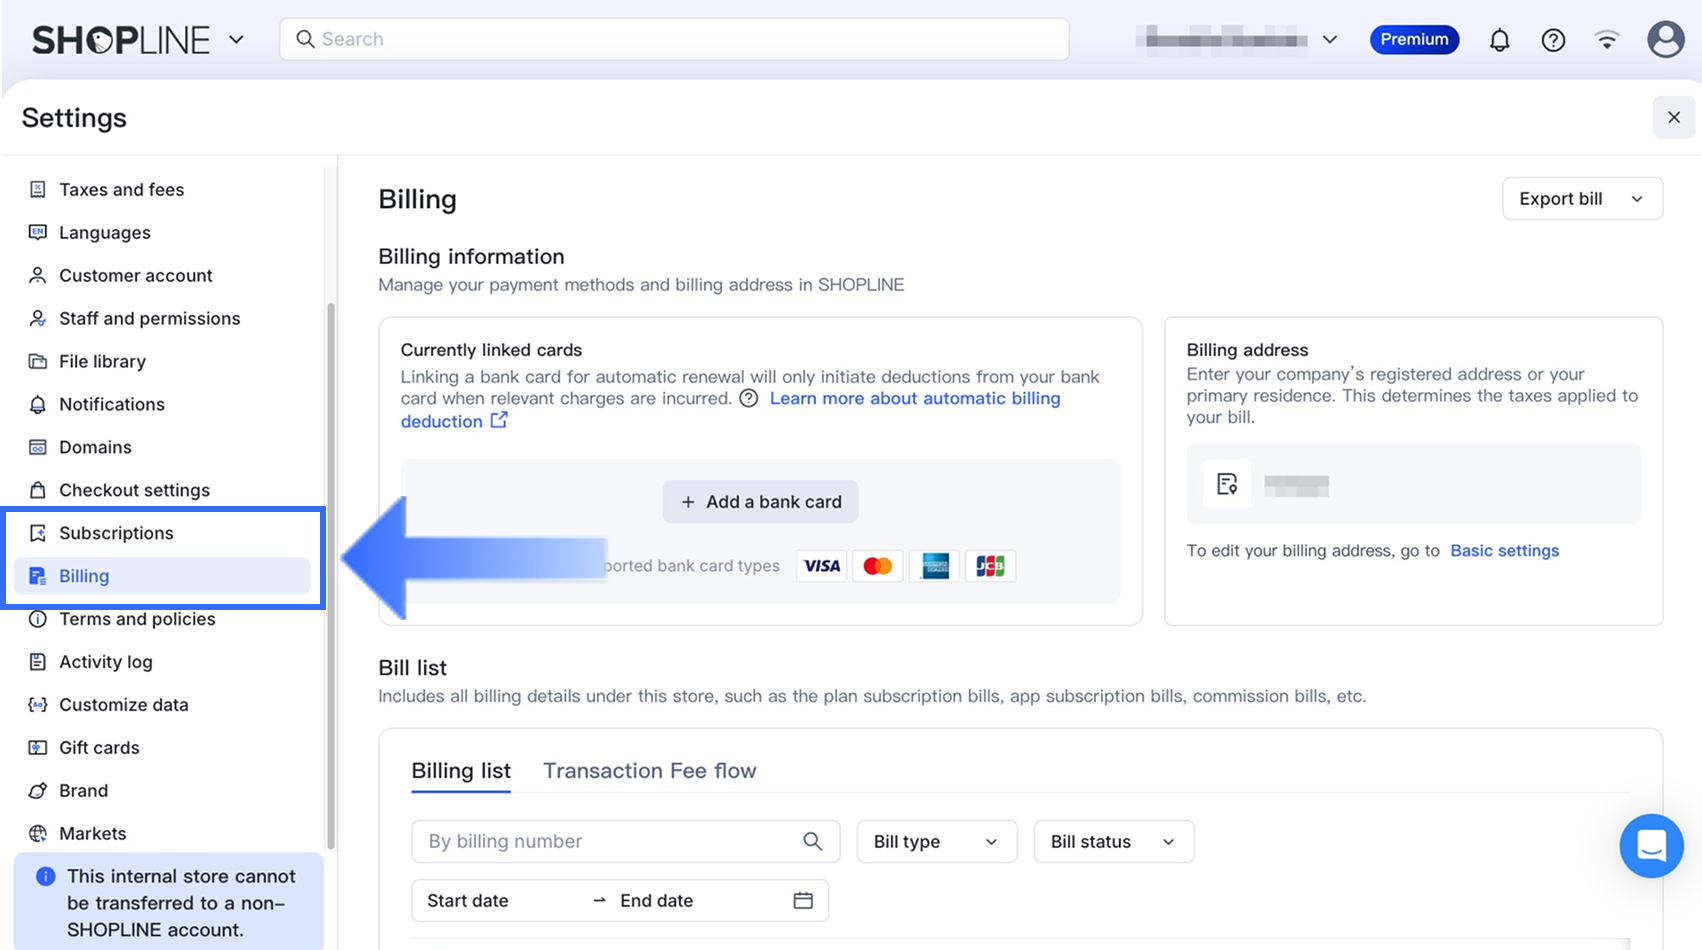
Task: Click the notifications bell icon in header
Action: tap(1499, 40)
